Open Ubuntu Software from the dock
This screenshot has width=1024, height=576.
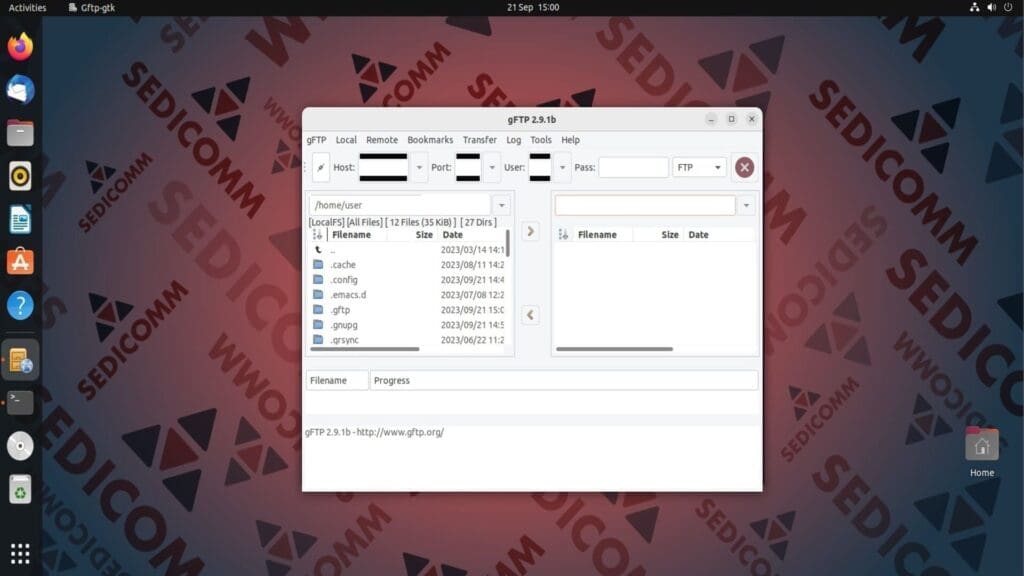[x=20, y=262]
